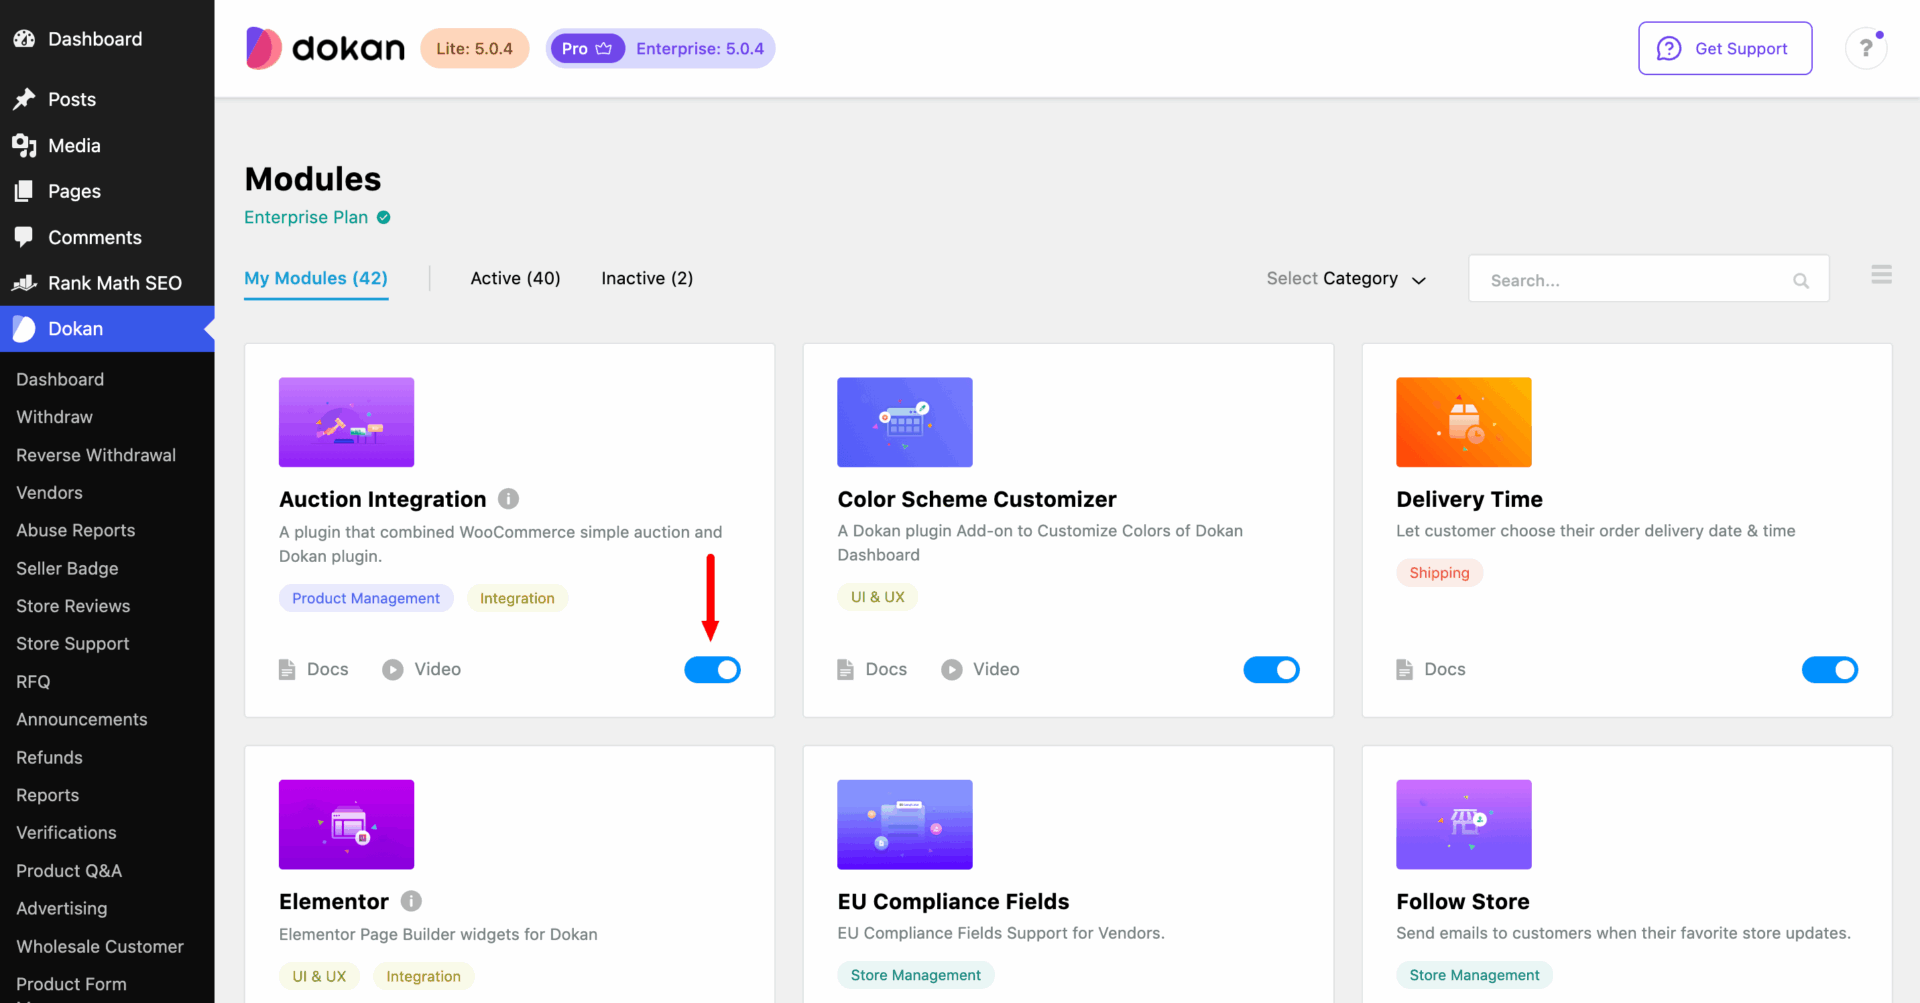Toggle off Color Scheme Customizer module

[1271, 669]
